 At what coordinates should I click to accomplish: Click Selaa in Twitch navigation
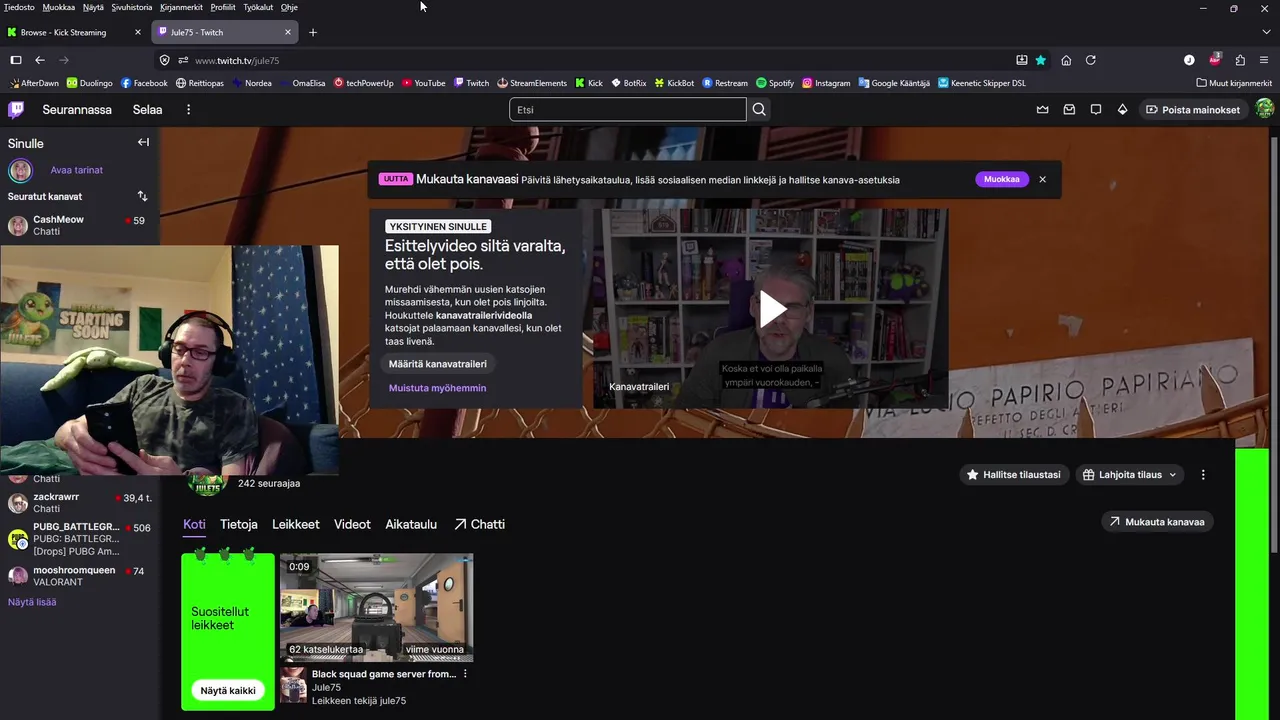[148, 109]
